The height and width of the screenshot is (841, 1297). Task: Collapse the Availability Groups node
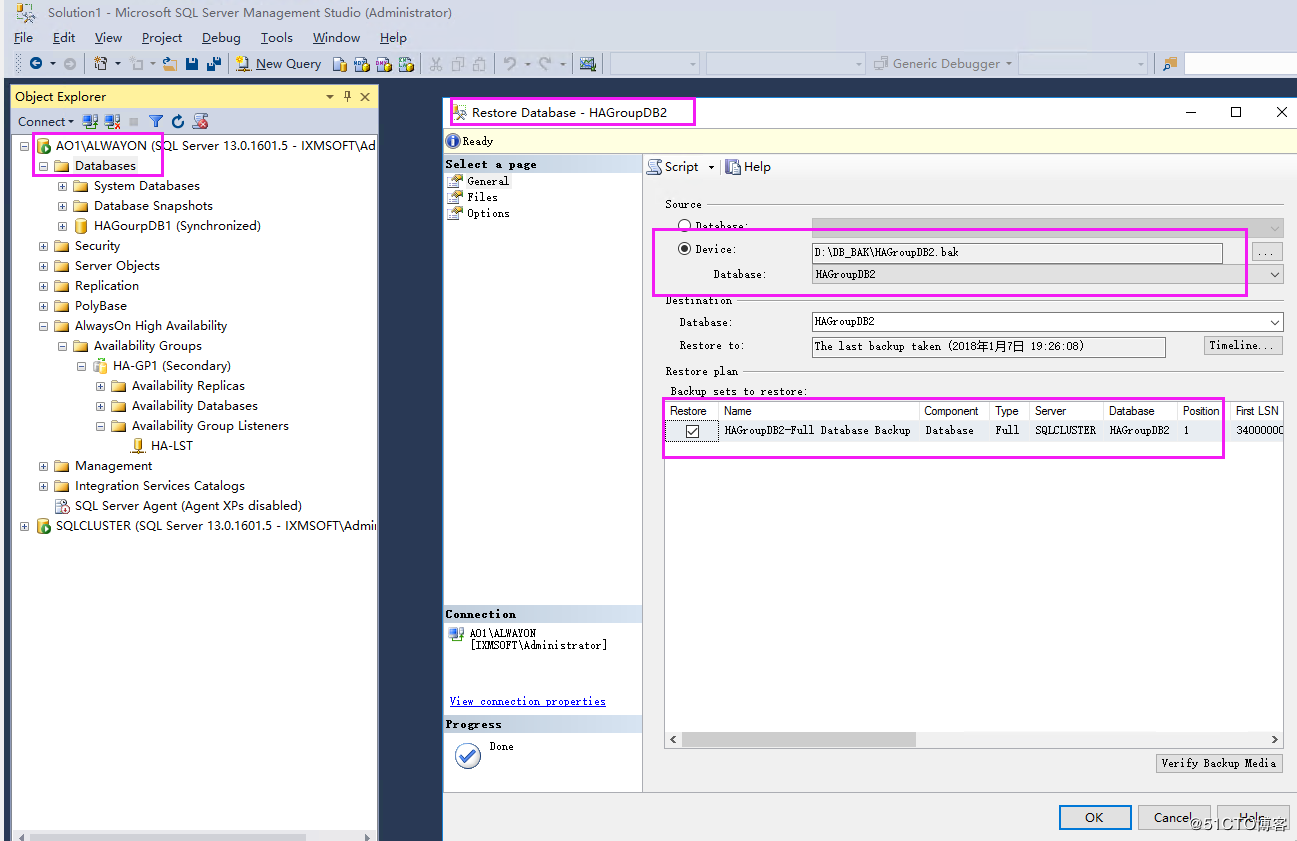click(61, 345)
